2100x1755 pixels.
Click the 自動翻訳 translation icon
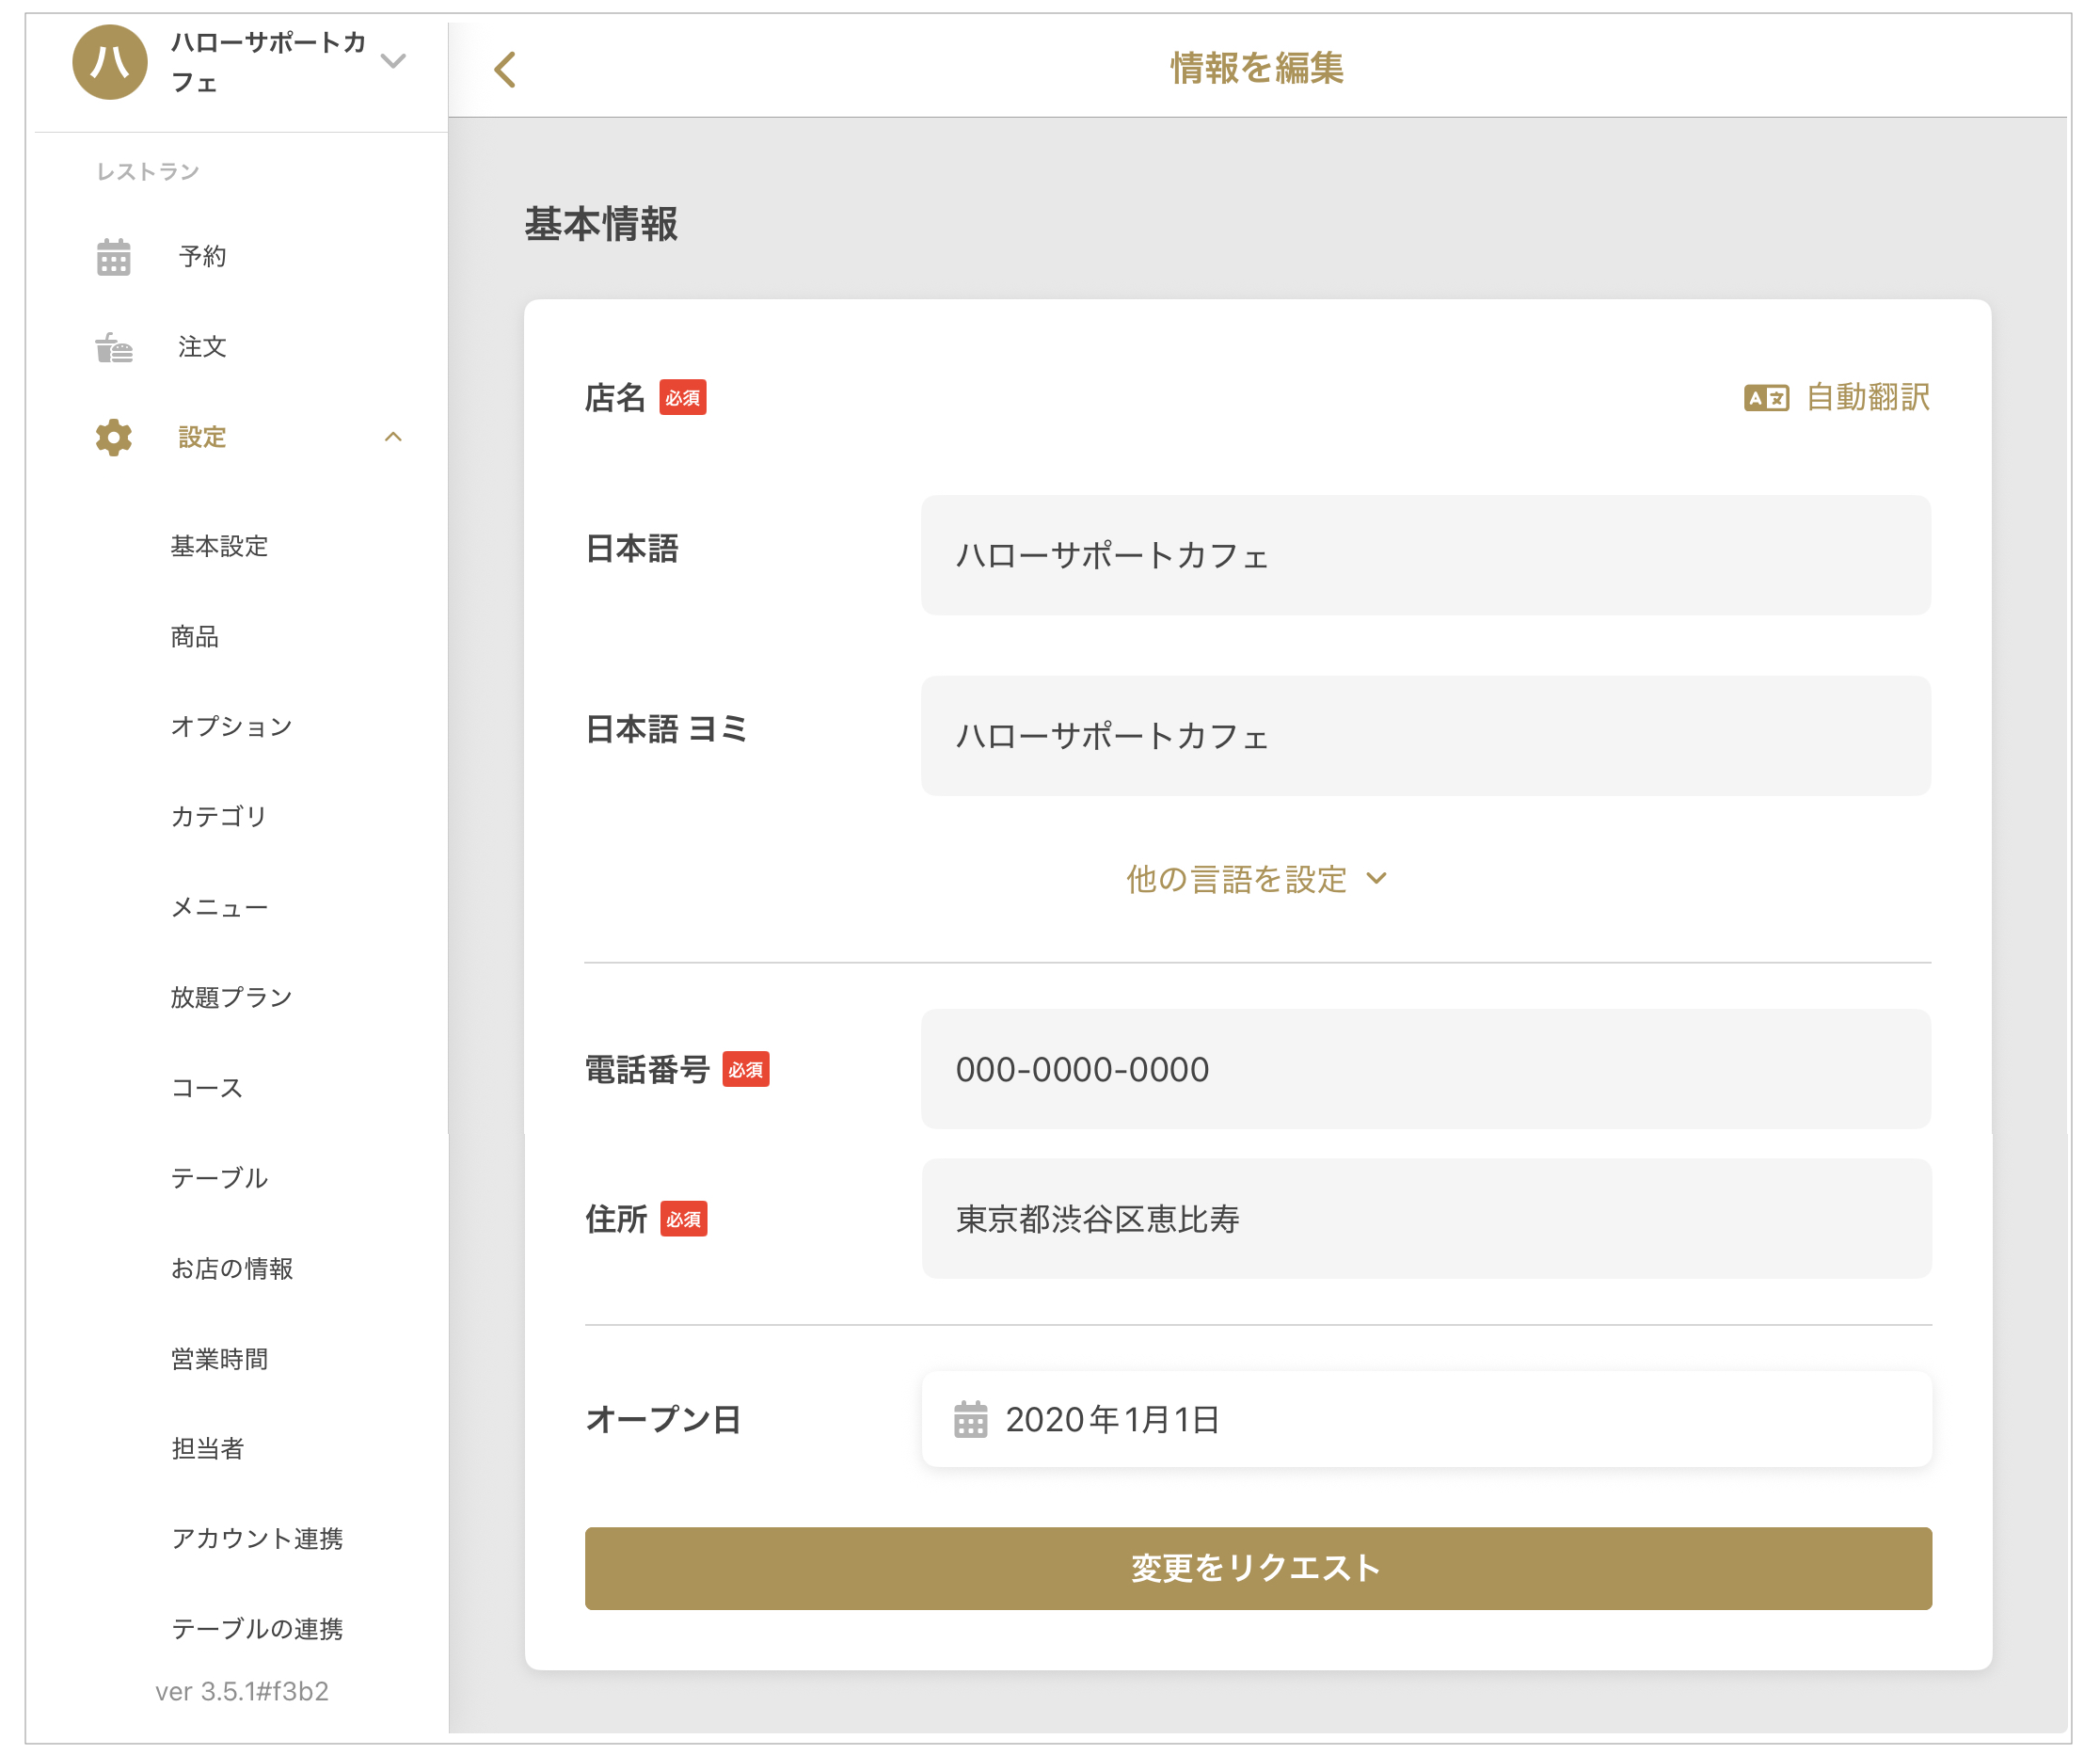tap(1766, 398)
